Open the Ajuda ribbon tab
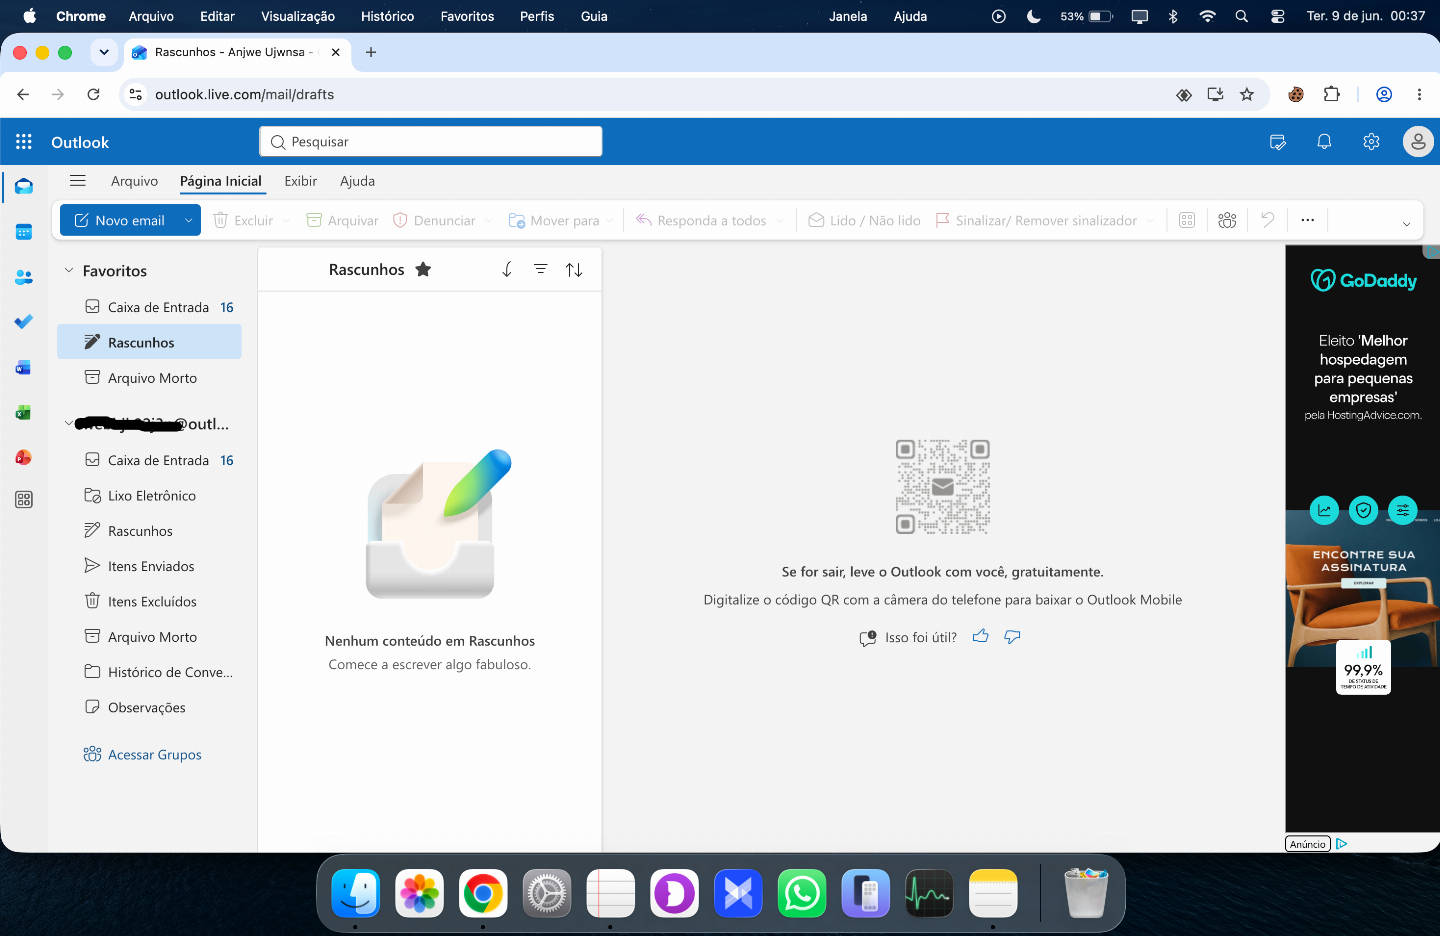 pyautogui.click(x=357, y=181)
